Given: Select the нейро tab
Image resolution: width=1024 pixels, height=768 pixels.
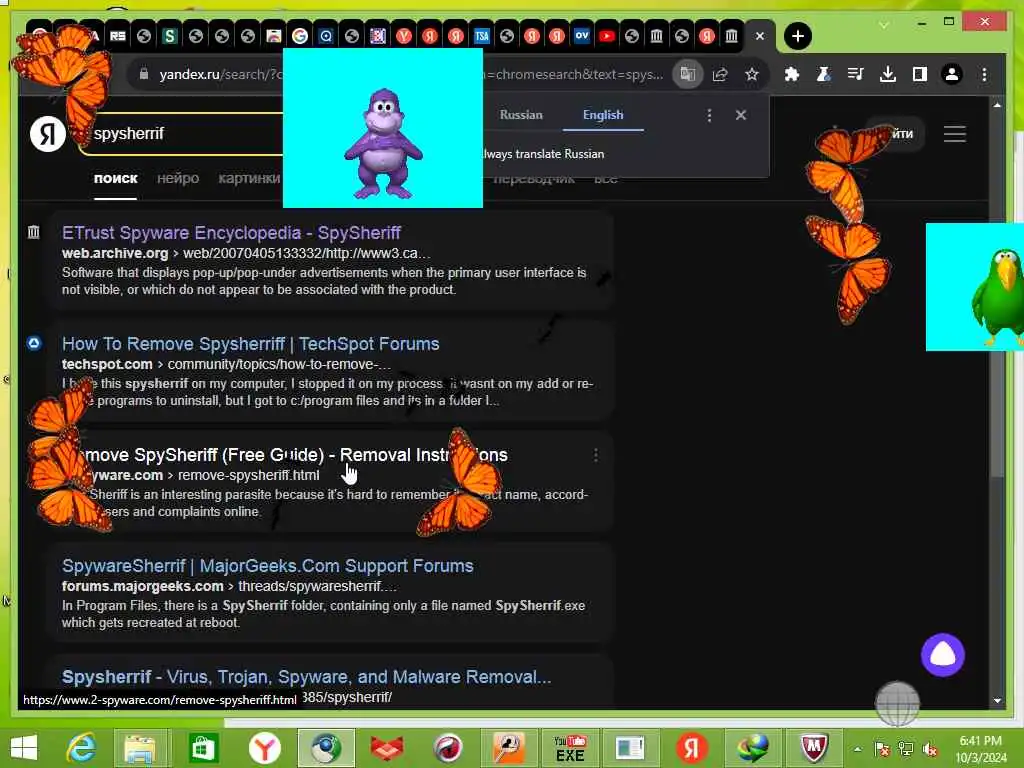Looking at the screenshot, I should coord(178,178).
